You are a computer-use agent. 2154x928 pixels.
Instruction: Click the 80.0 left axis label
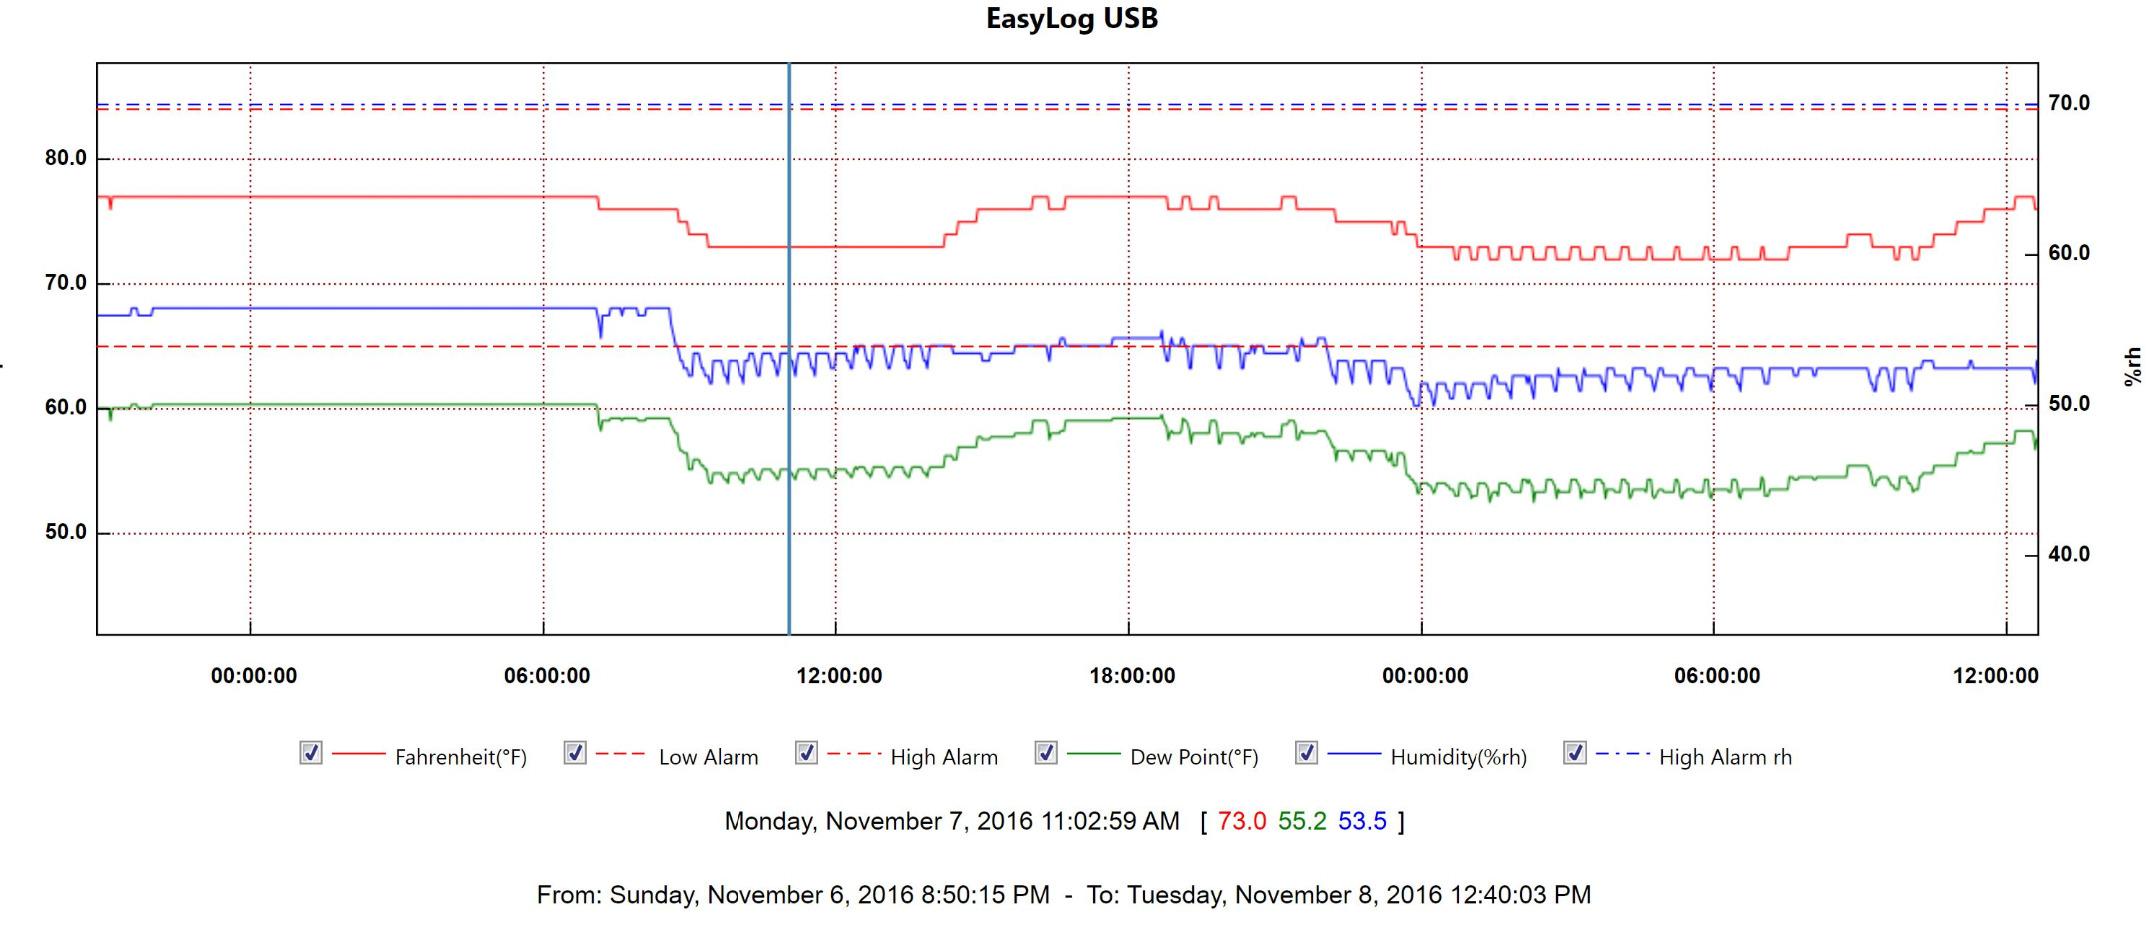66,158
